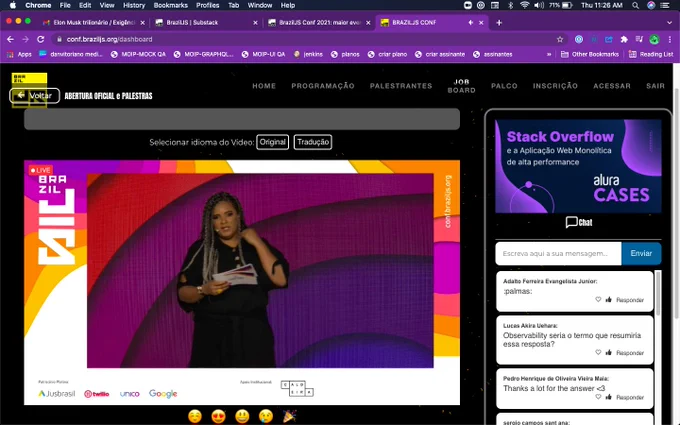The width and height of the screenshot is (680, 425).
Task: Send message with Enviar button
Action: coord(641,253)
